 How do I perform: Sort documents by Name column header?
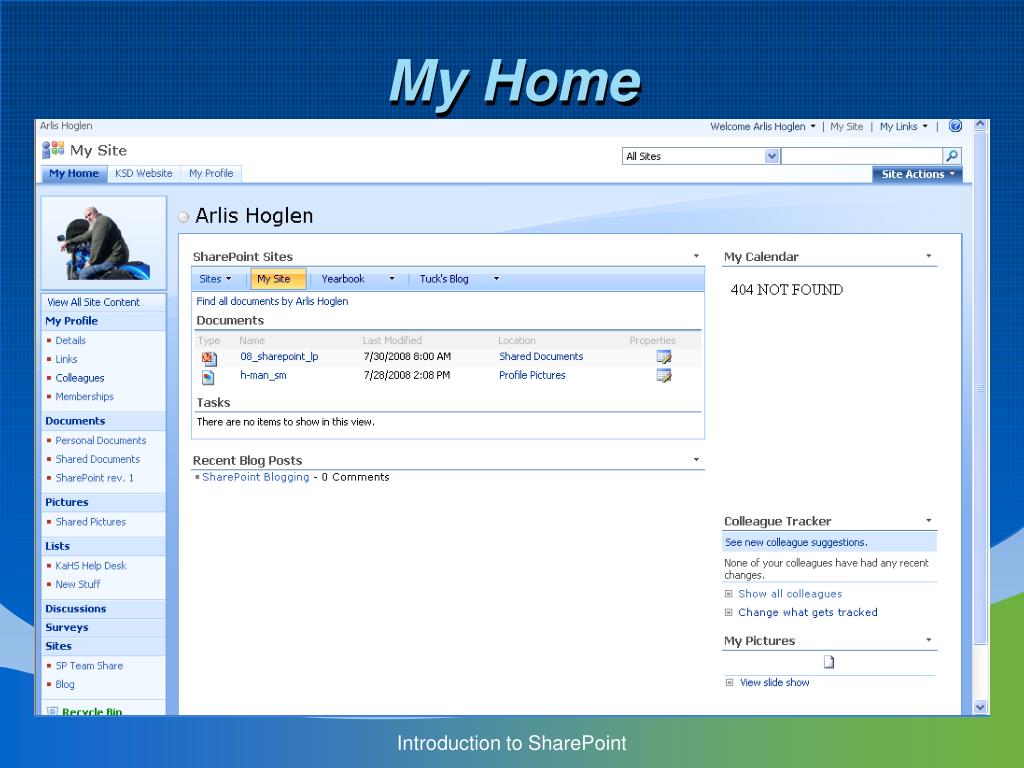(252, 340)
